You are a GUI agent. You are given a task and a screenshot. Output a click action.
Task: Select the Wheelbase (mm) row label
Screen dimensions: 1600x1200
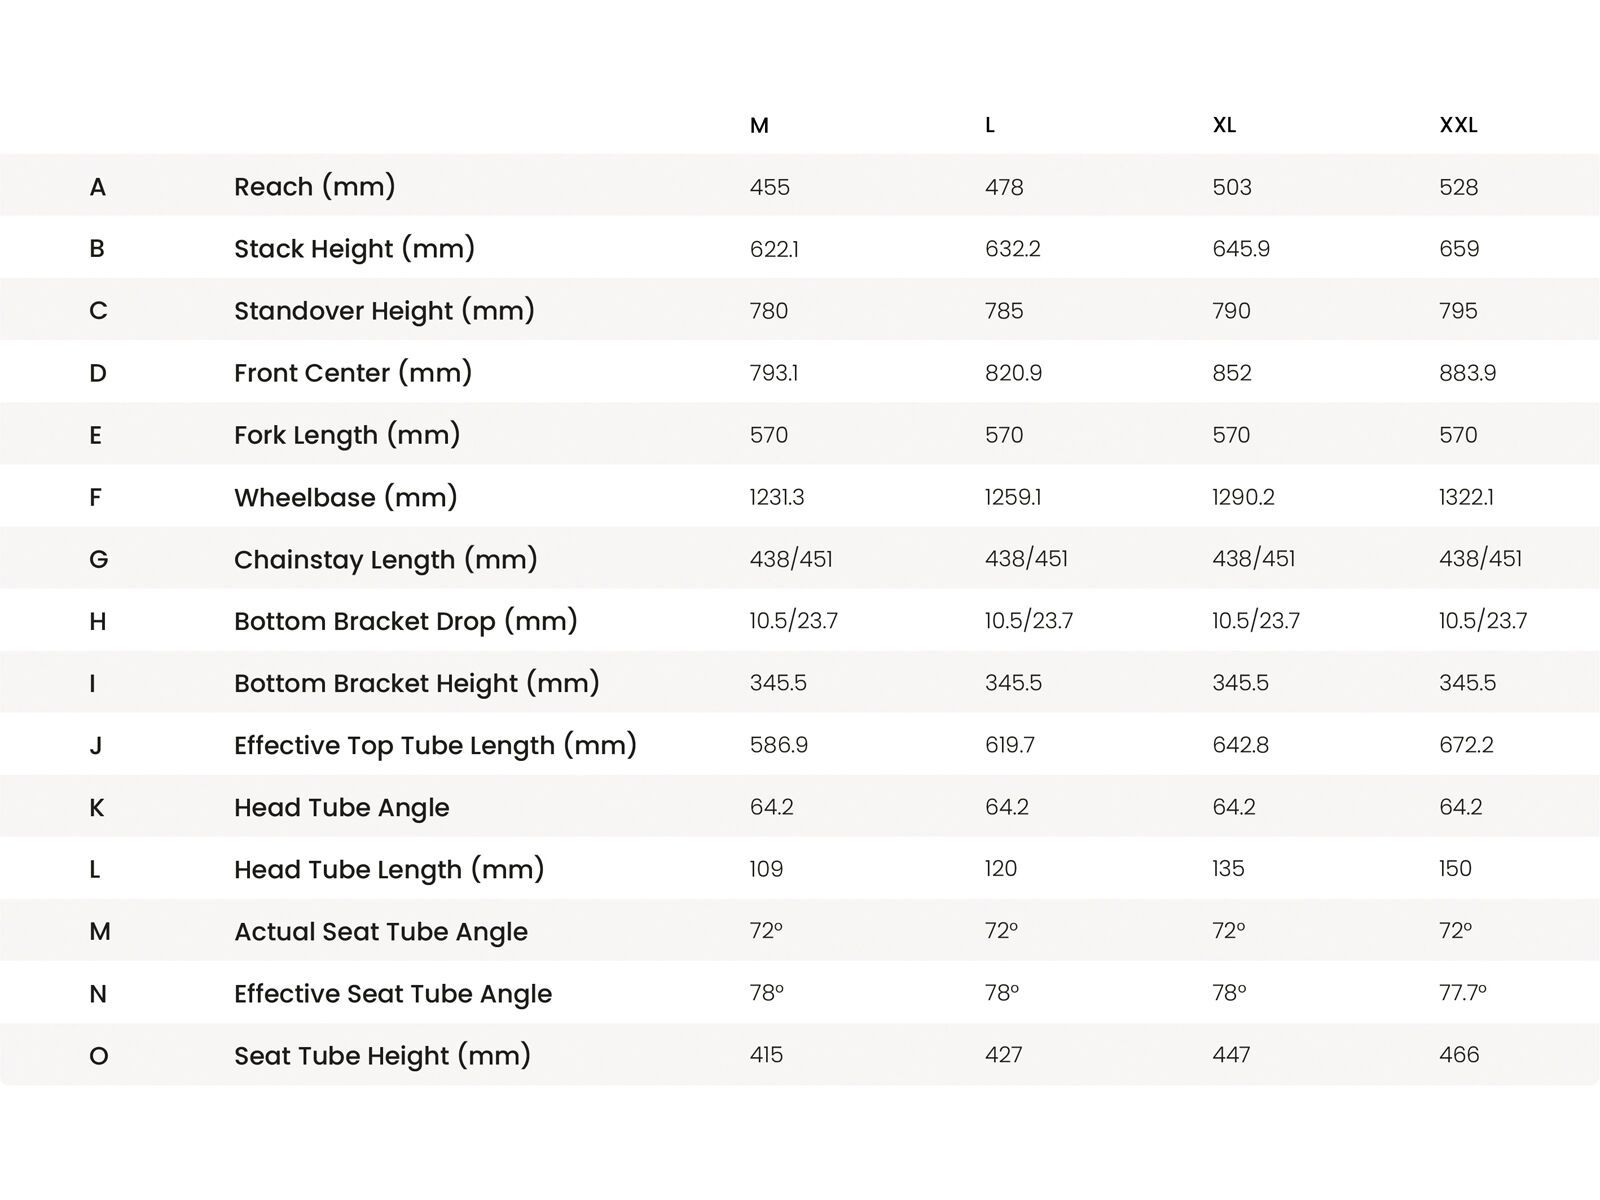tap(346, 497)
